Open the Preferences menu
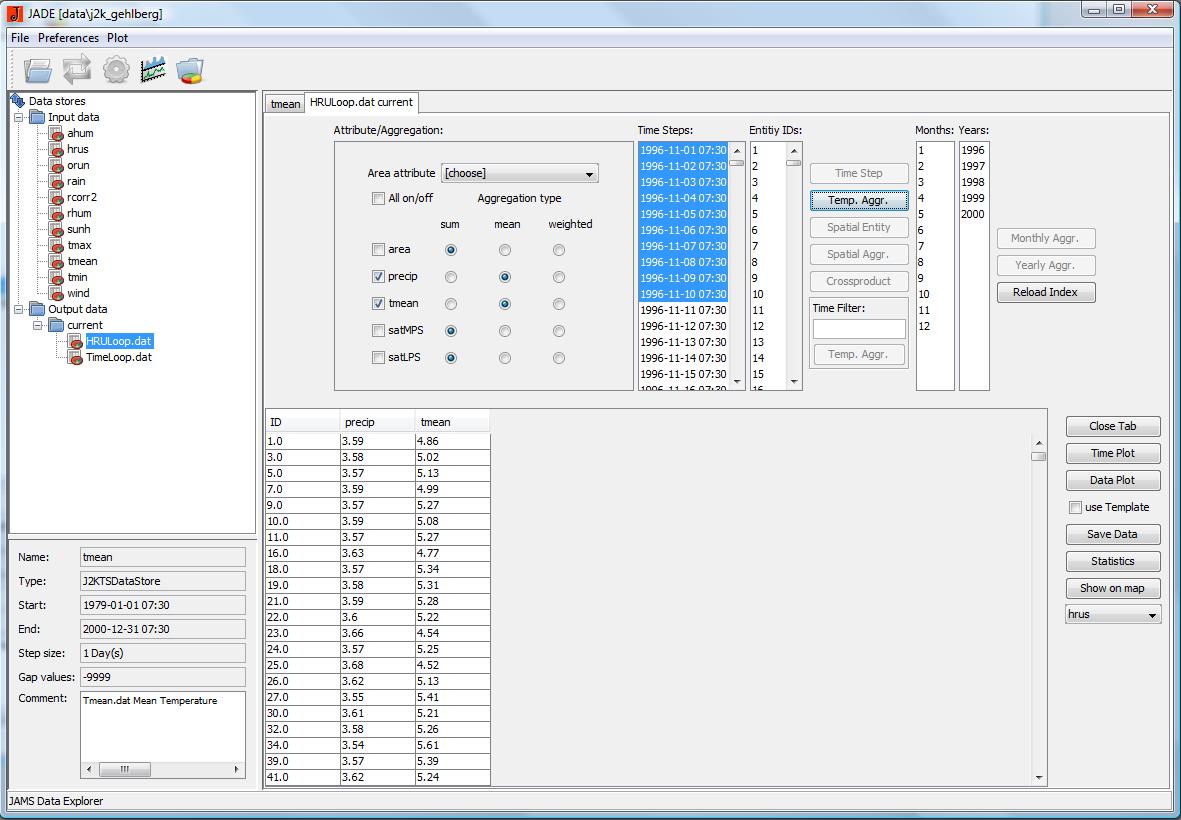1181x820 pixels. coord(68,38)
